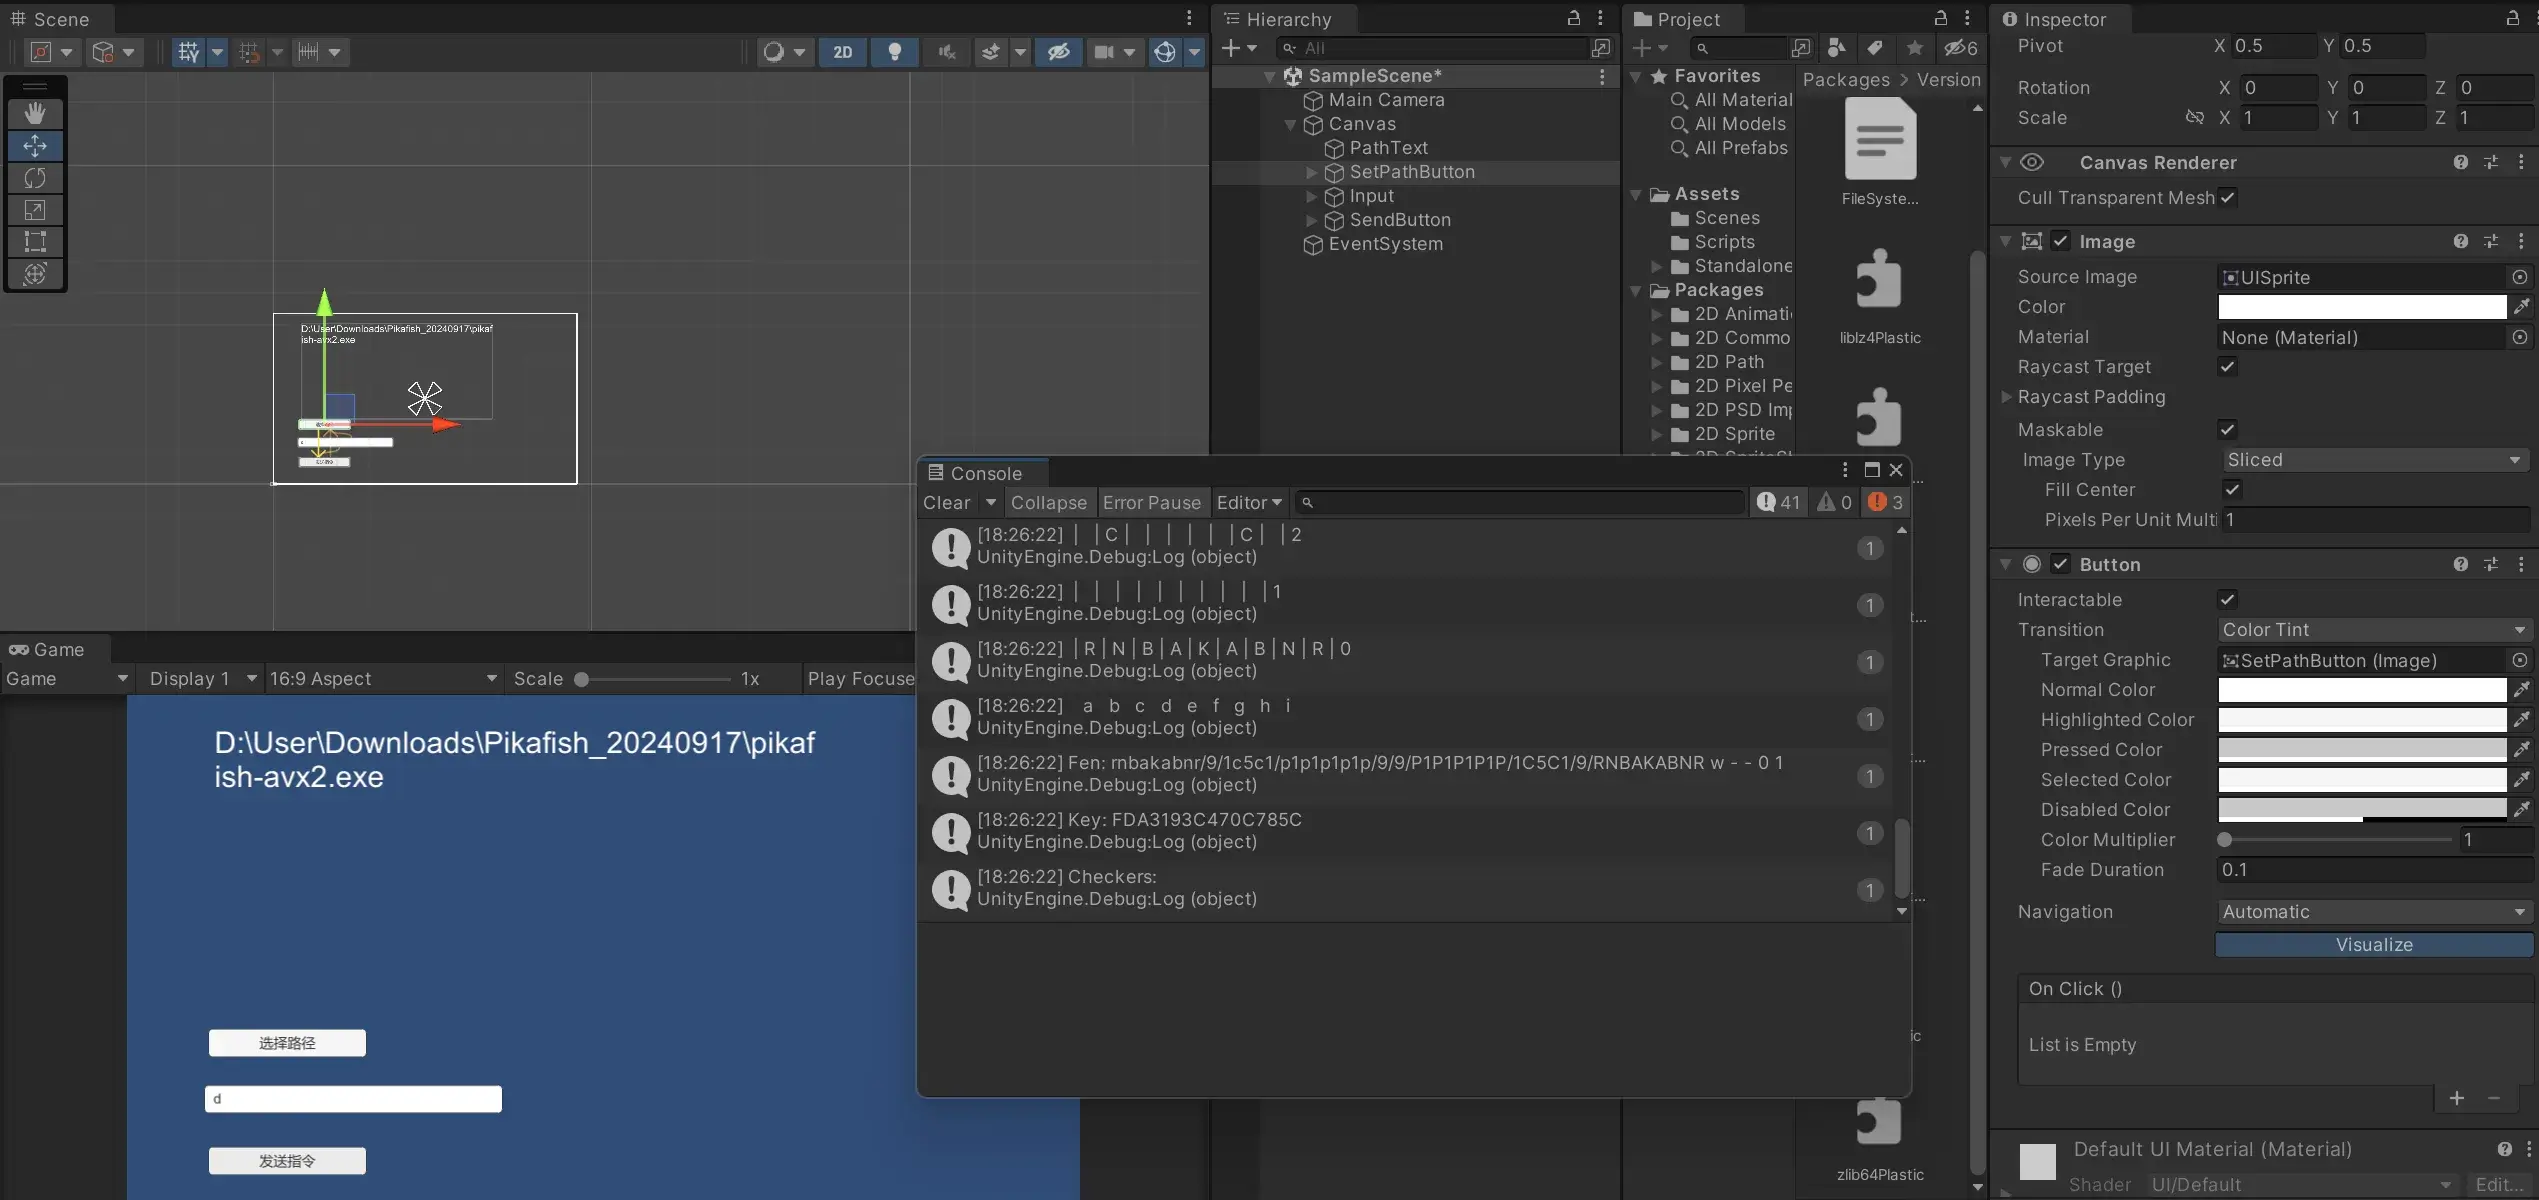This screenshot has height=1200, width=2539.
Task: Select the Hand tool in Scene toolbar
Action: (35, 113)
